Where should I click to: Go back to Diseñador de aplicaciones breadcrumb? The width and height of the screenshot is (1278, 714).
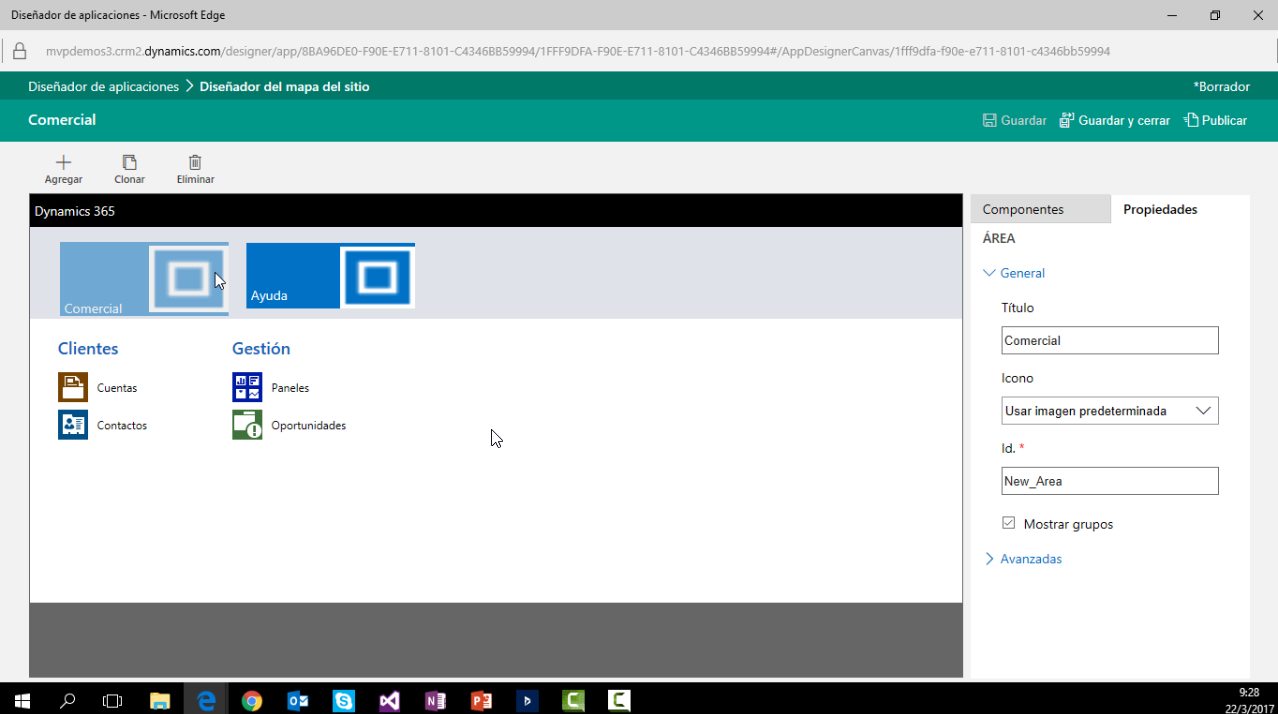click(x=103, y=87)
